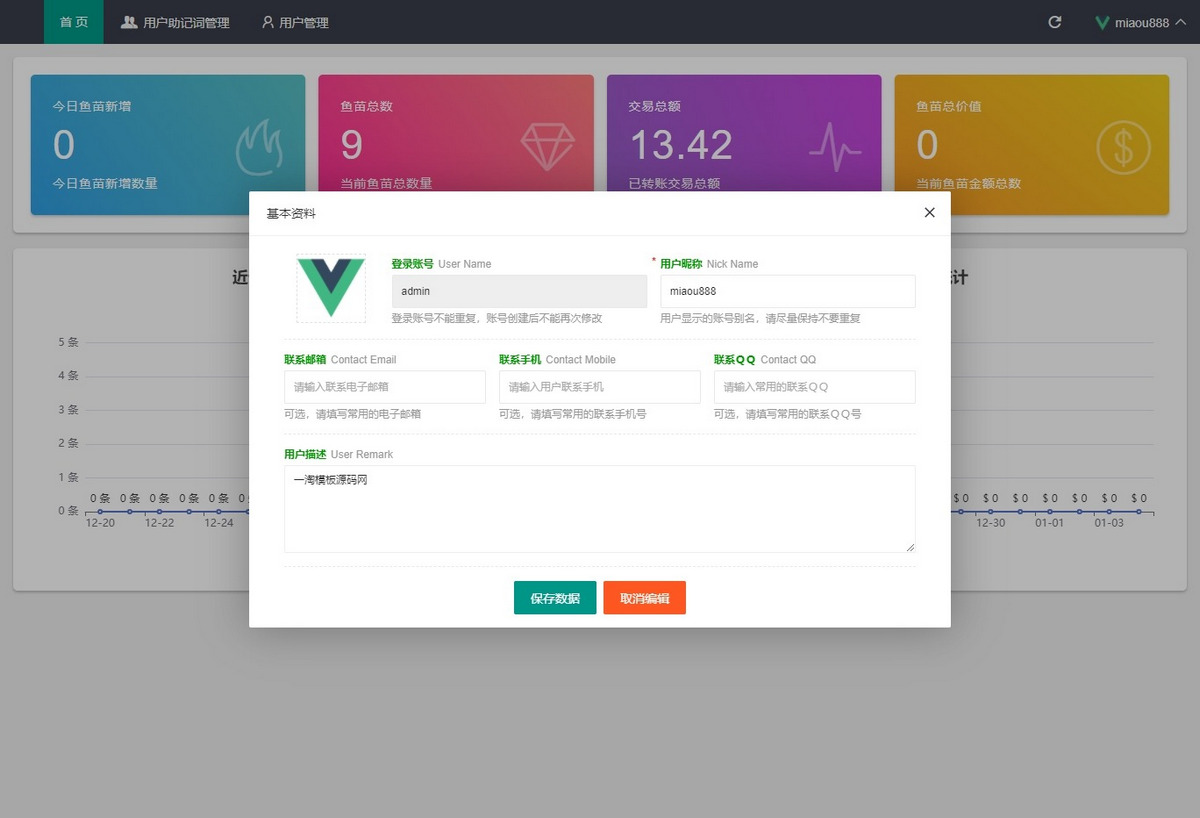Click the 用户昵称 nickname input field
Viewport: 1200px width, 818px height.
(788, 291)
